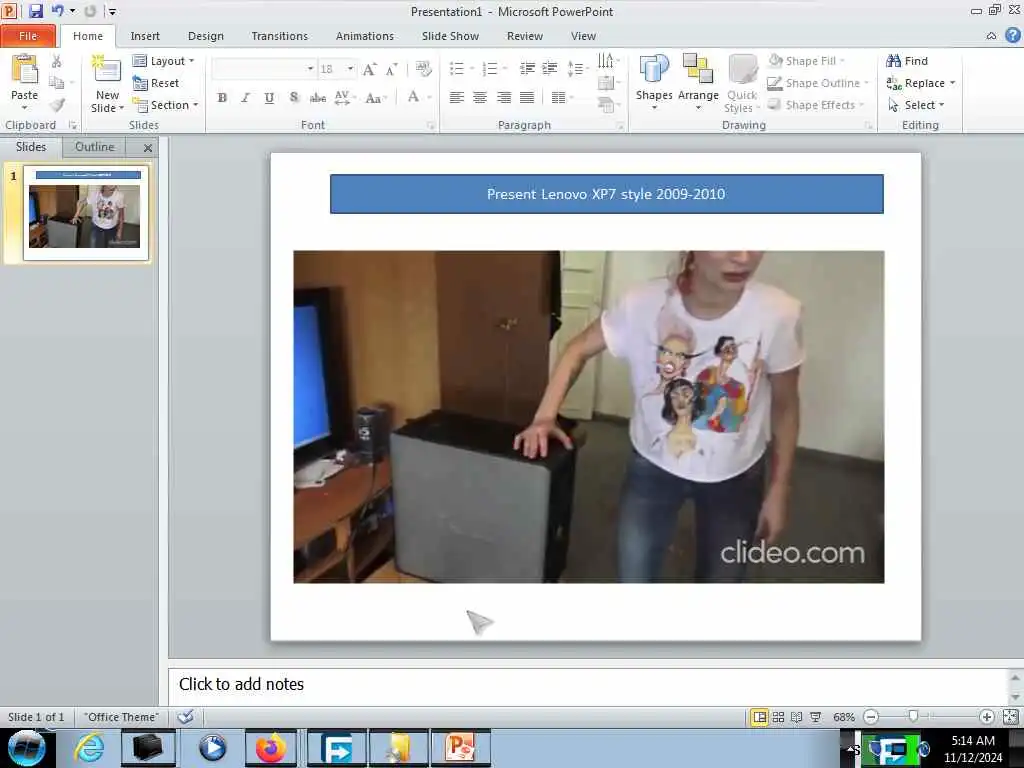This screenshot has height=768, width=1024.
Task: Click the Find binoculars icon
Action: [x=893, y=61]
